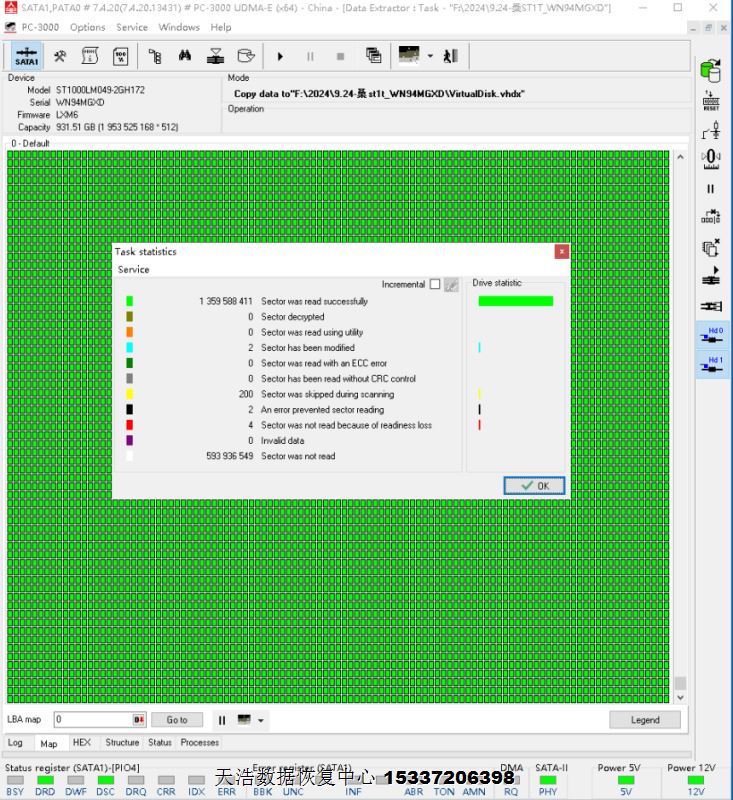The height and width of the screenshot is (800, 733).
Task: Open the map view dropdown arrow in toolbar
Action: [430, 56]
